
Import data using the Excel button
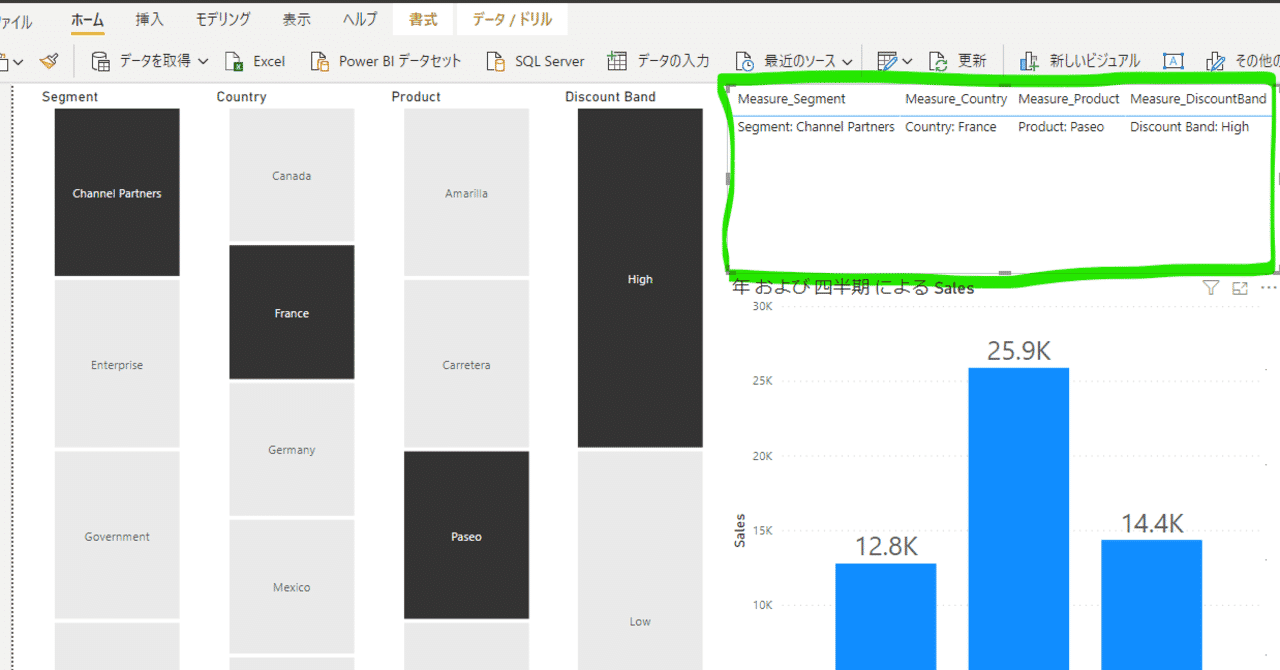pos(255,61)
